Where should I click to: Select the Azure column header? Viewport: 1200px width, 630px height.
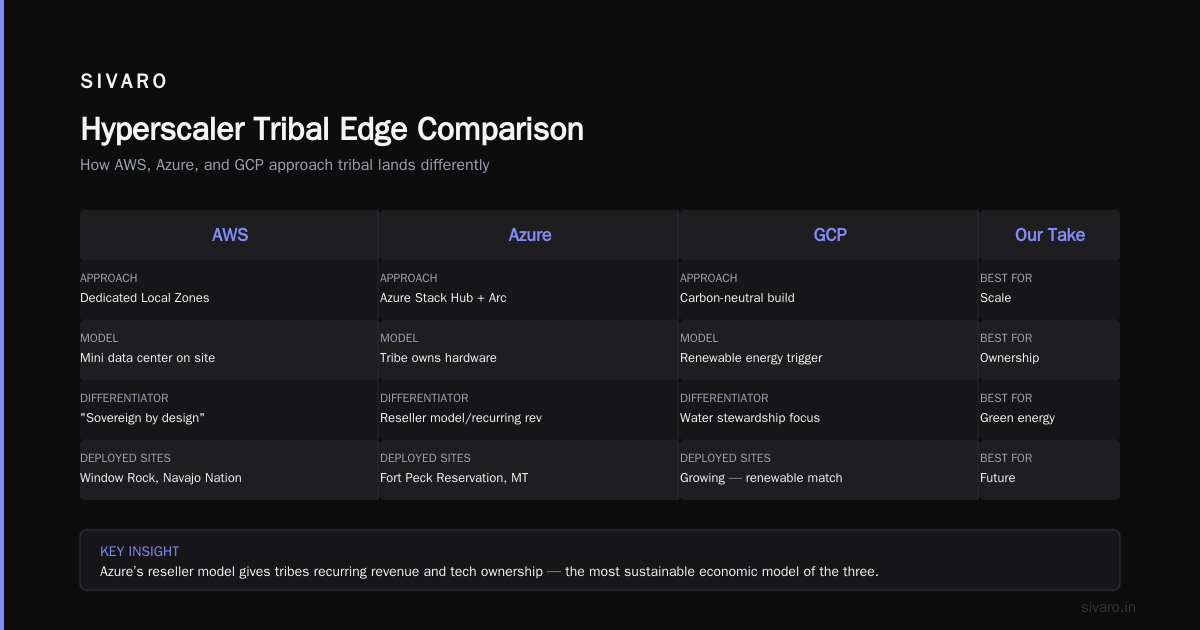click(530, 235)
